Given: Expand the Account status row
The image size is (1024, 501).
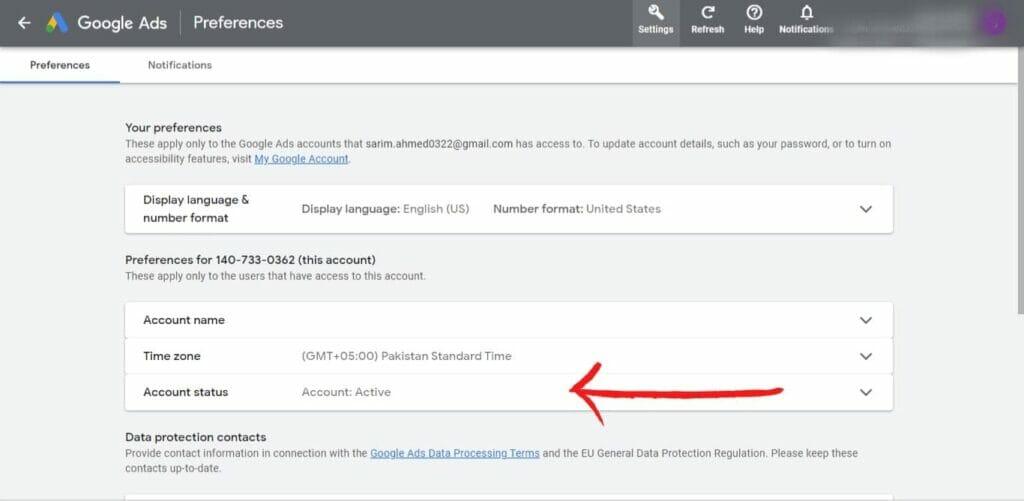Looking at the screenshot, I should [865, 392].
